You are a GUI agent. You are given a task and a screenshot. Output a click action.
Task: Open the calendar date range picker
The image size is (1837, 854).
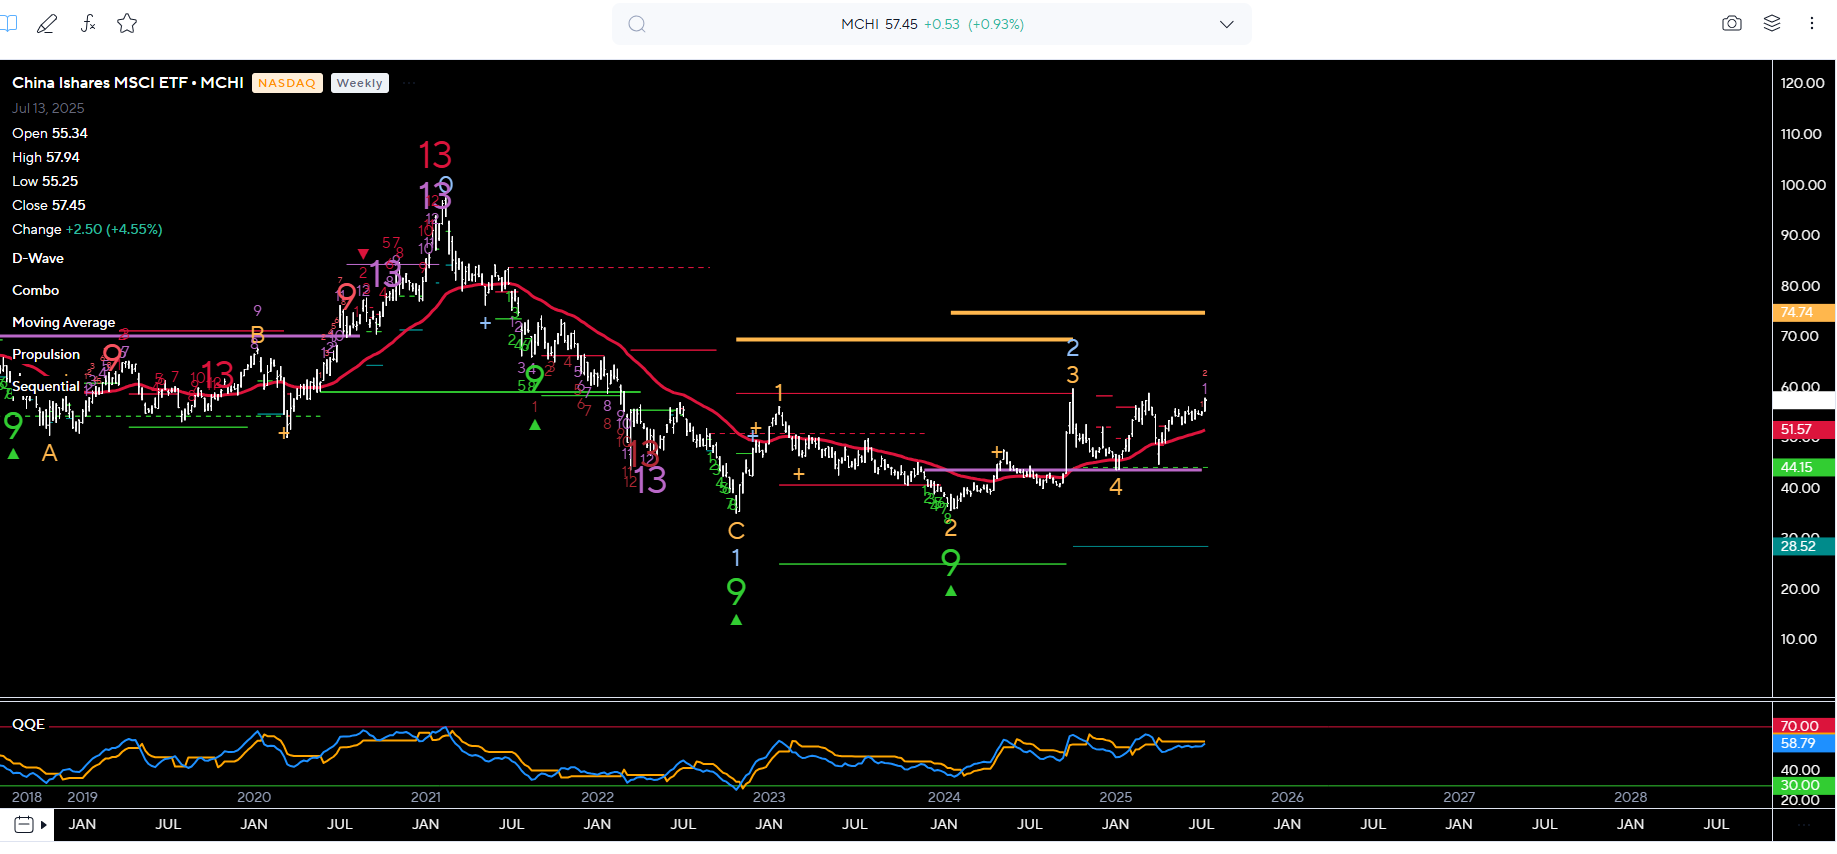click(x=25, y=825)
